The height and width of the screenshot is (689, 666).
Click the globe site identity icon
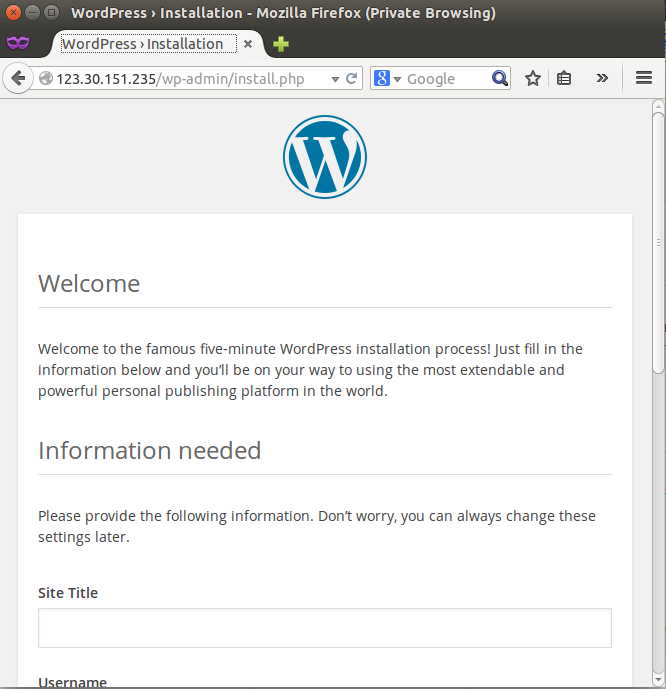click(46, 79)
